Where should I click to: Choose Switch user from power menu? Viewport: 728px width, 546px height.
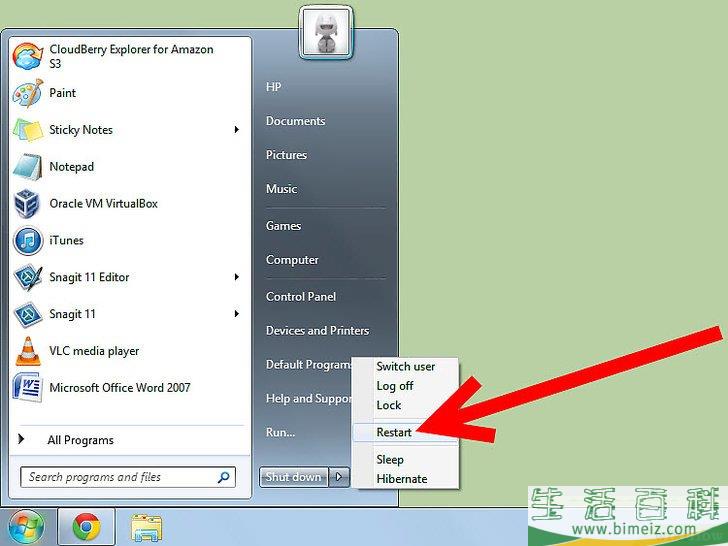405,366
